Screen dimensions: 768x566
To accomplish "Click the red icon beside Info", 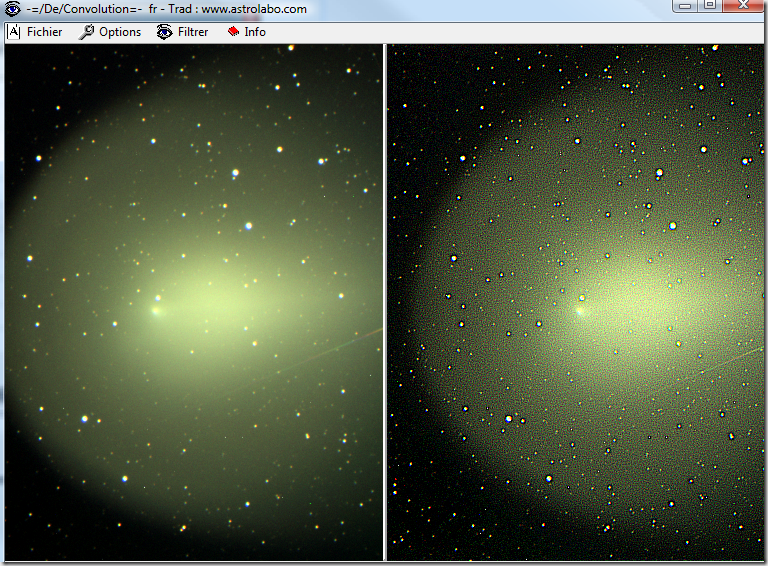I will click(x=233, y=32).
